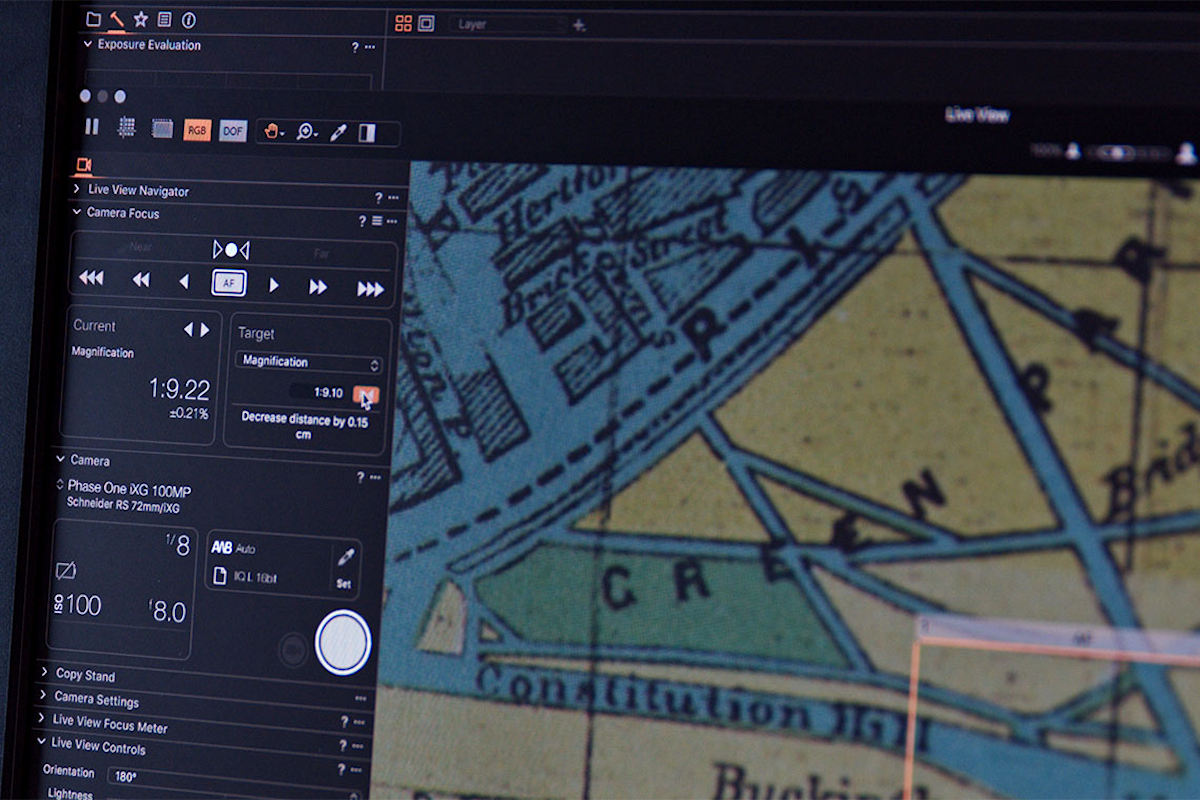Open Camera Focus presets list icon
Screen dimensions: 1200x800
377,221
